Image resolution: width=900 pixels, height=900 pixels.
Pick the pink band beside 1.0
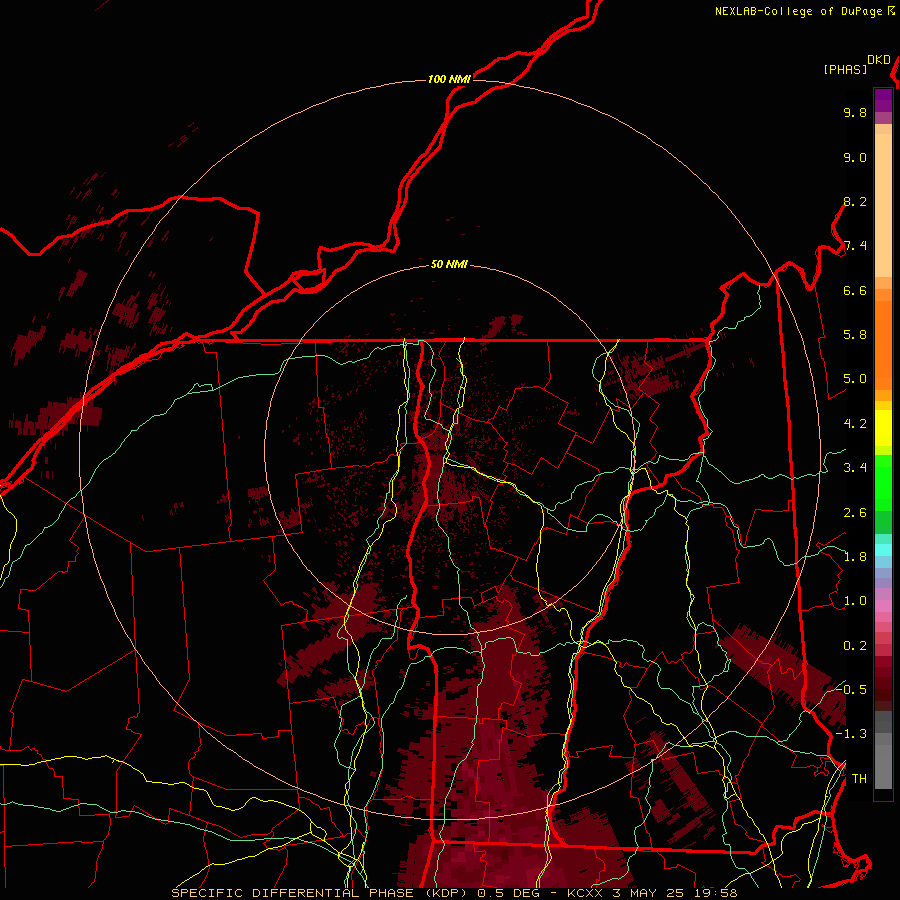pos(883,606)
